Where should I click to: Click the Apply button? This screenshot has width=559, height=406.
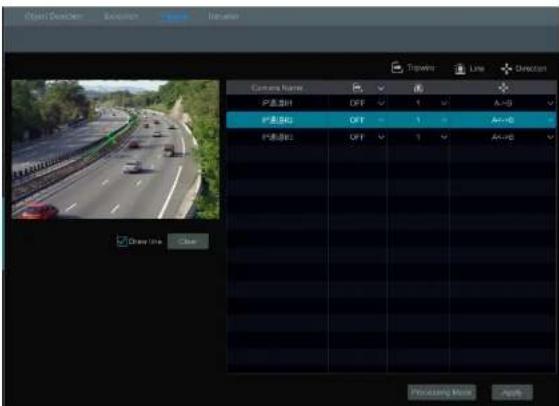[512, 392]
